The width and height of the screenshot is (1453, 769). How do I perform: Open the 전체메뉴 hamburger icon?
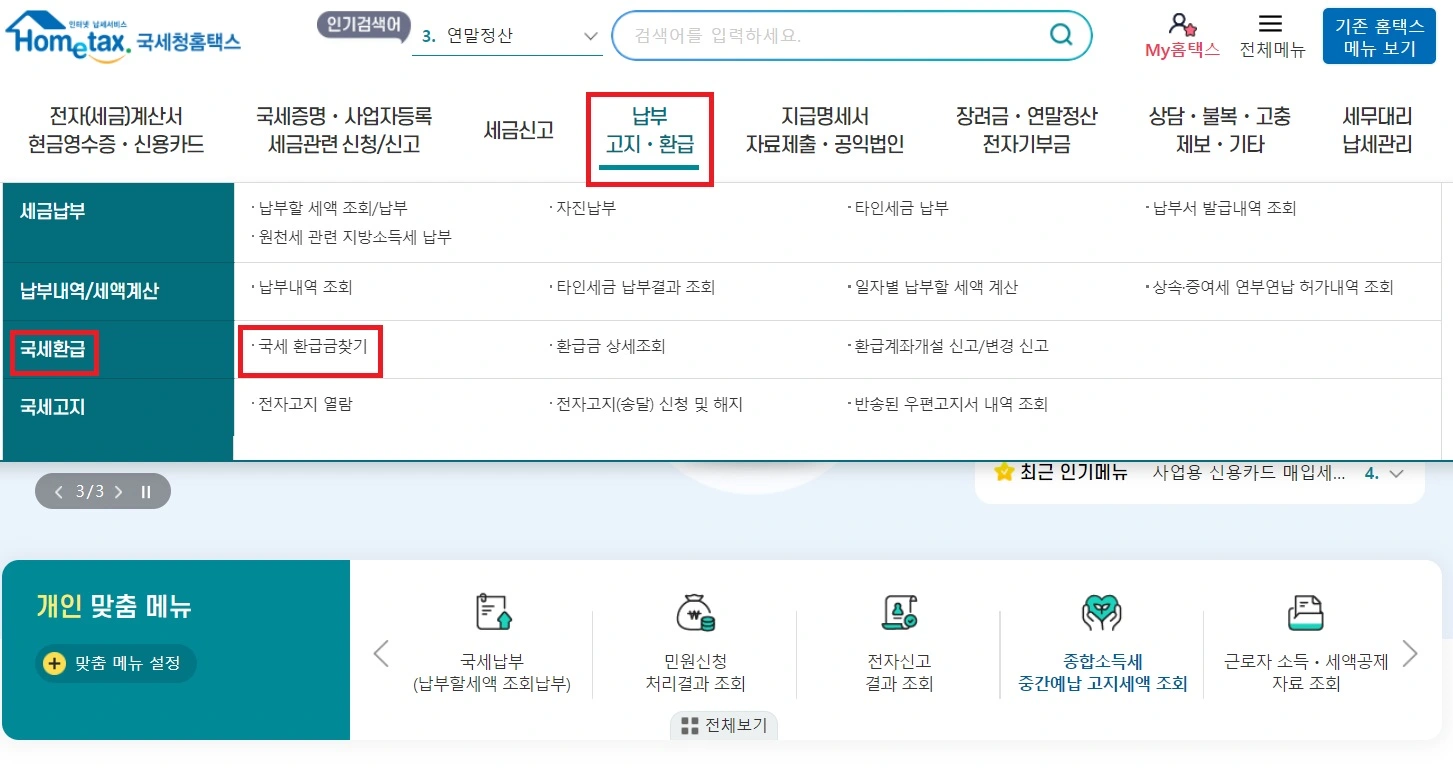1272,29
